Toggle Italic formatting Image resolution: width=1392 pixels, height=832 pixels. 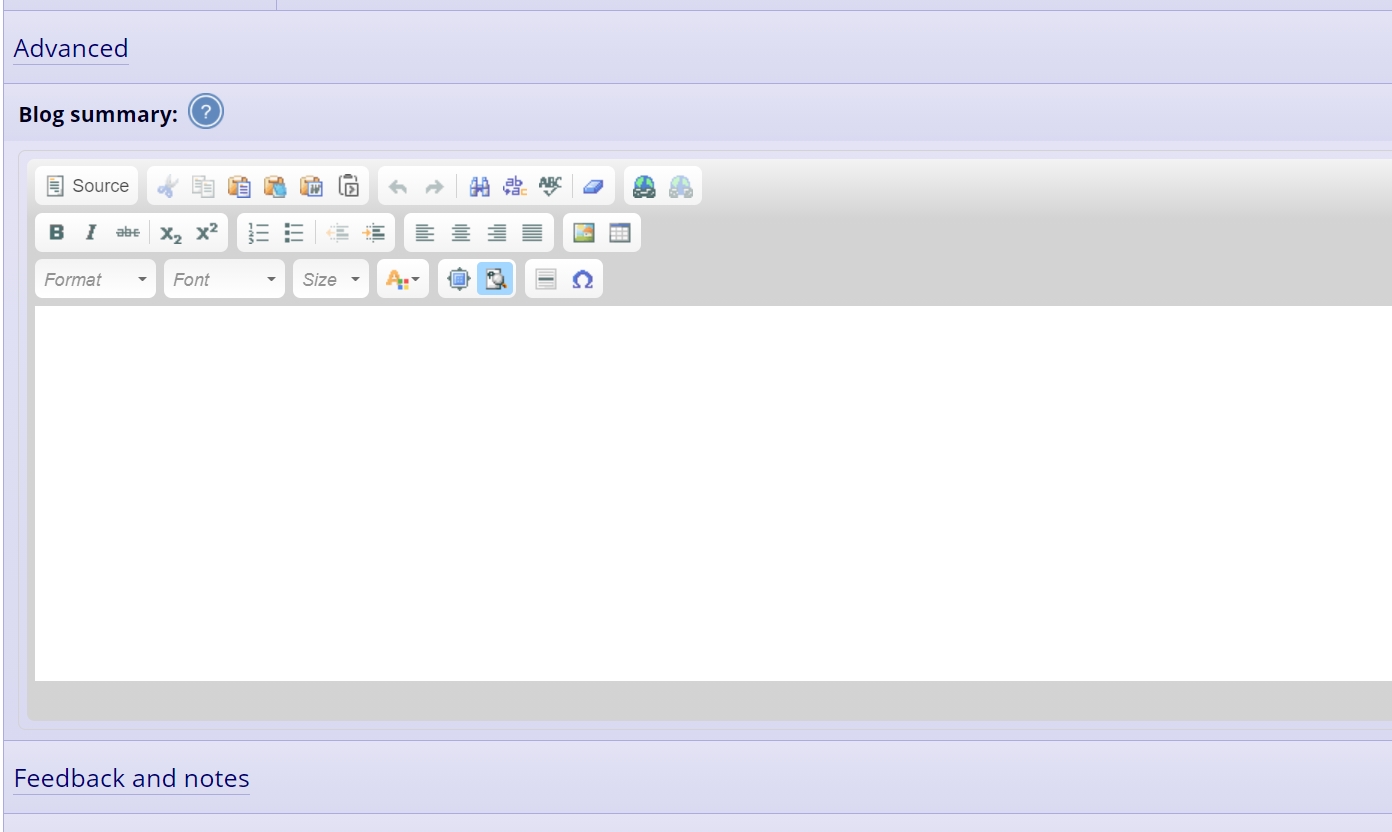91,233
